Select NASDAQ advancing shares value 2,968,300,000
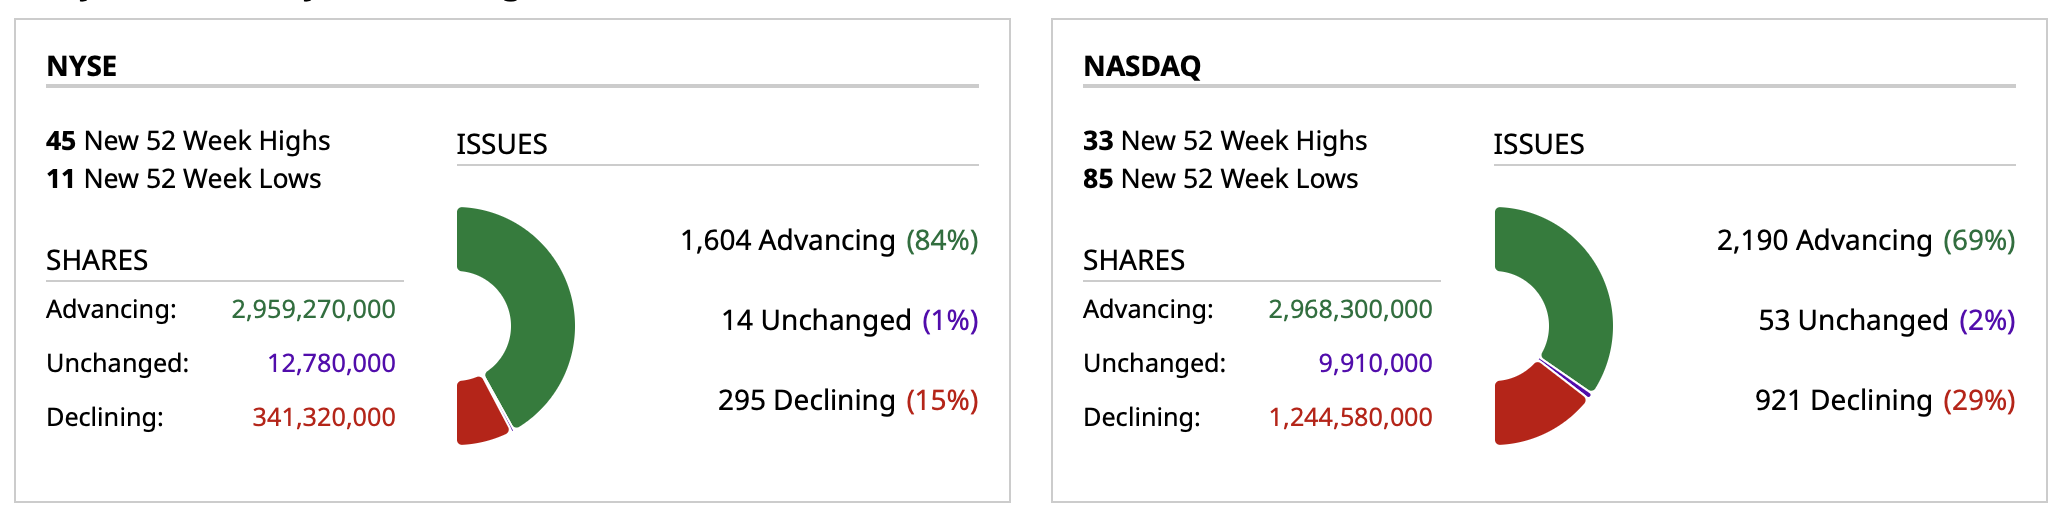This screenshot has height=522, width=2062. 1350,309
